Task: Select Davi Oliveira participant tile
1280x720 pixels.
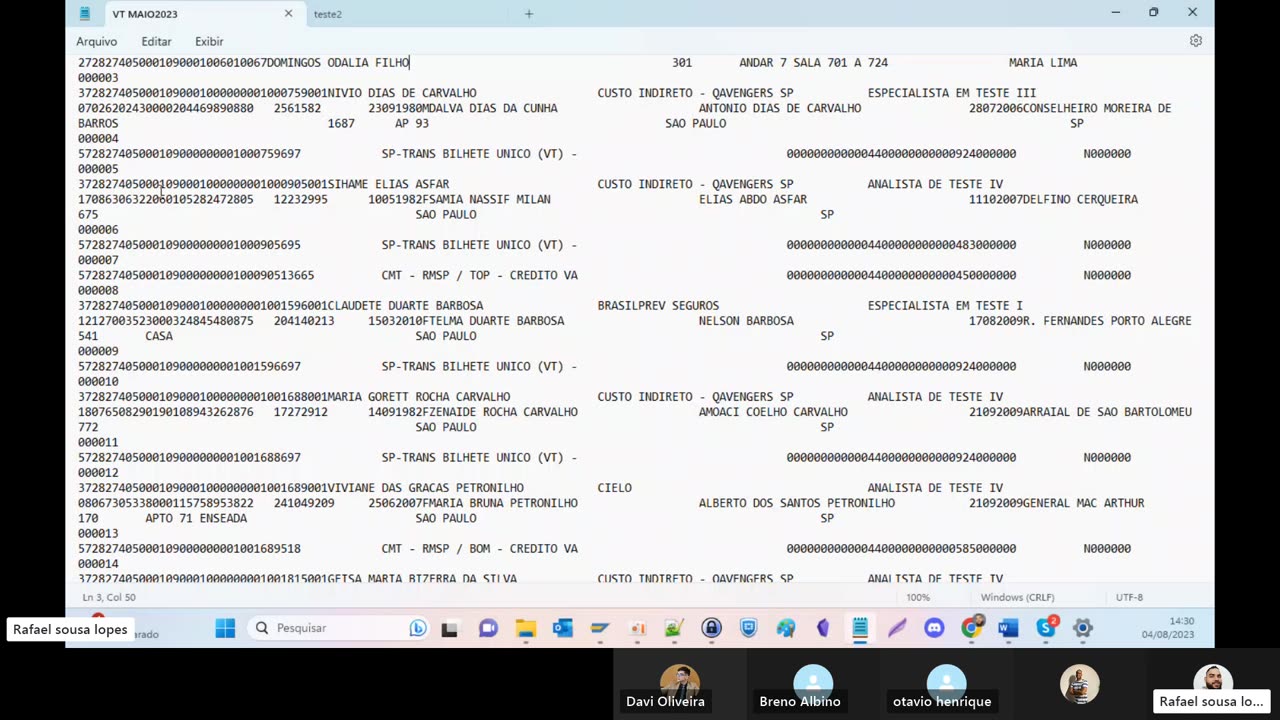Action: coord(680,685)
